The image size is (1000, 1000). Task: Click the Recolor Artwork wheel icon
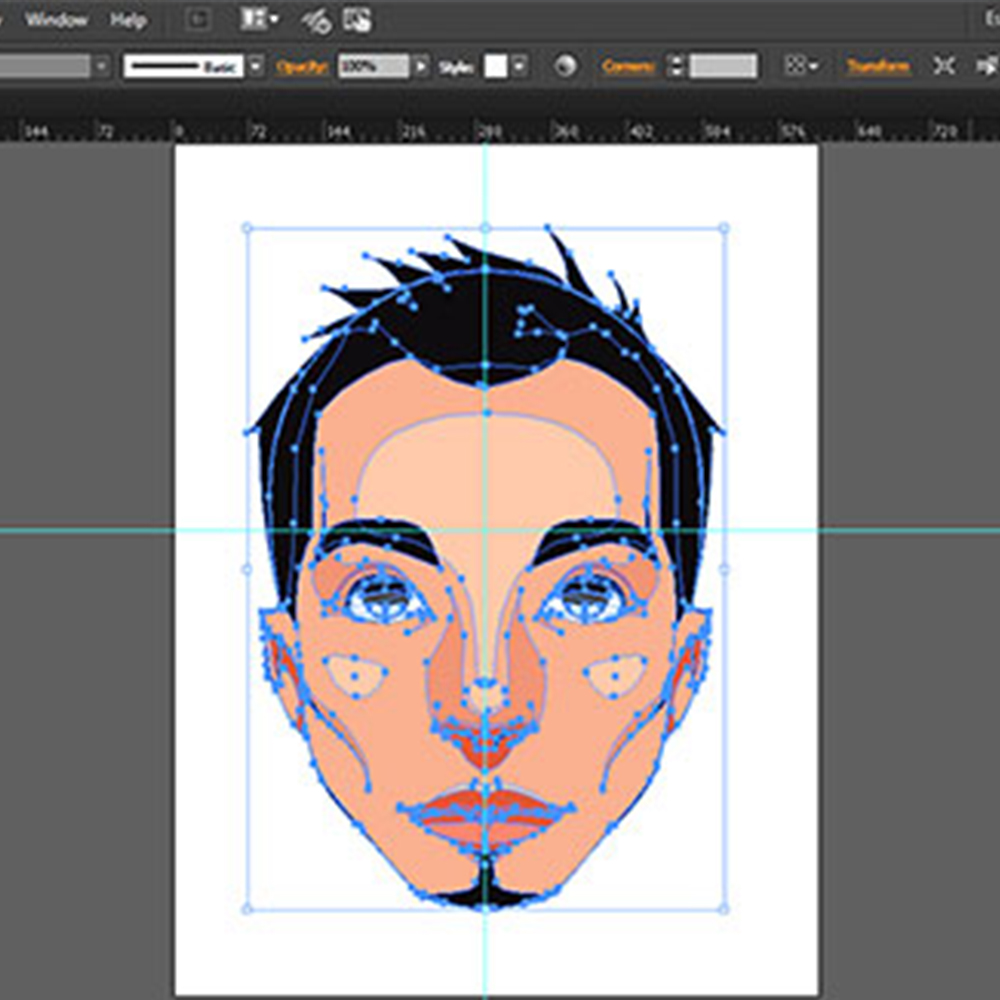(566, 65)
